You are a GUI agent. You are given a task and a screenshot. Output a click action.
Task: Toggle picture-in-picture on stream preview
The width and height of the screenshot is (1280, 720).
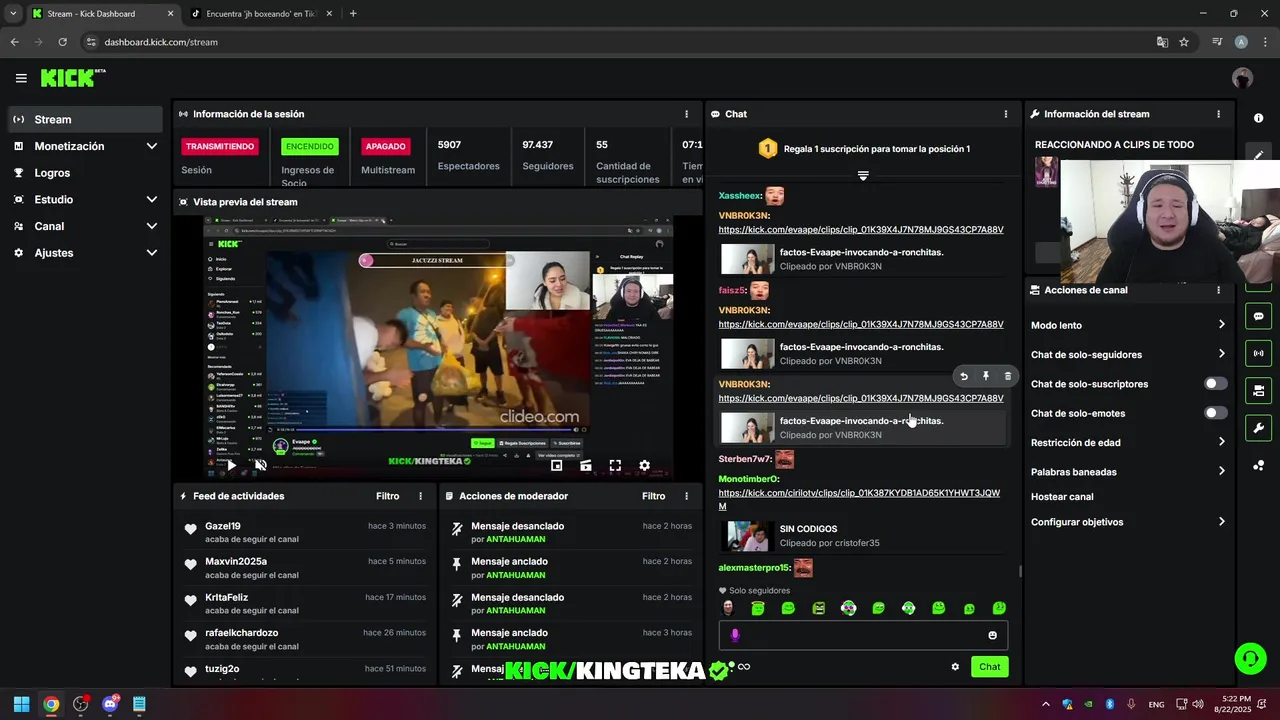(557, 465)
